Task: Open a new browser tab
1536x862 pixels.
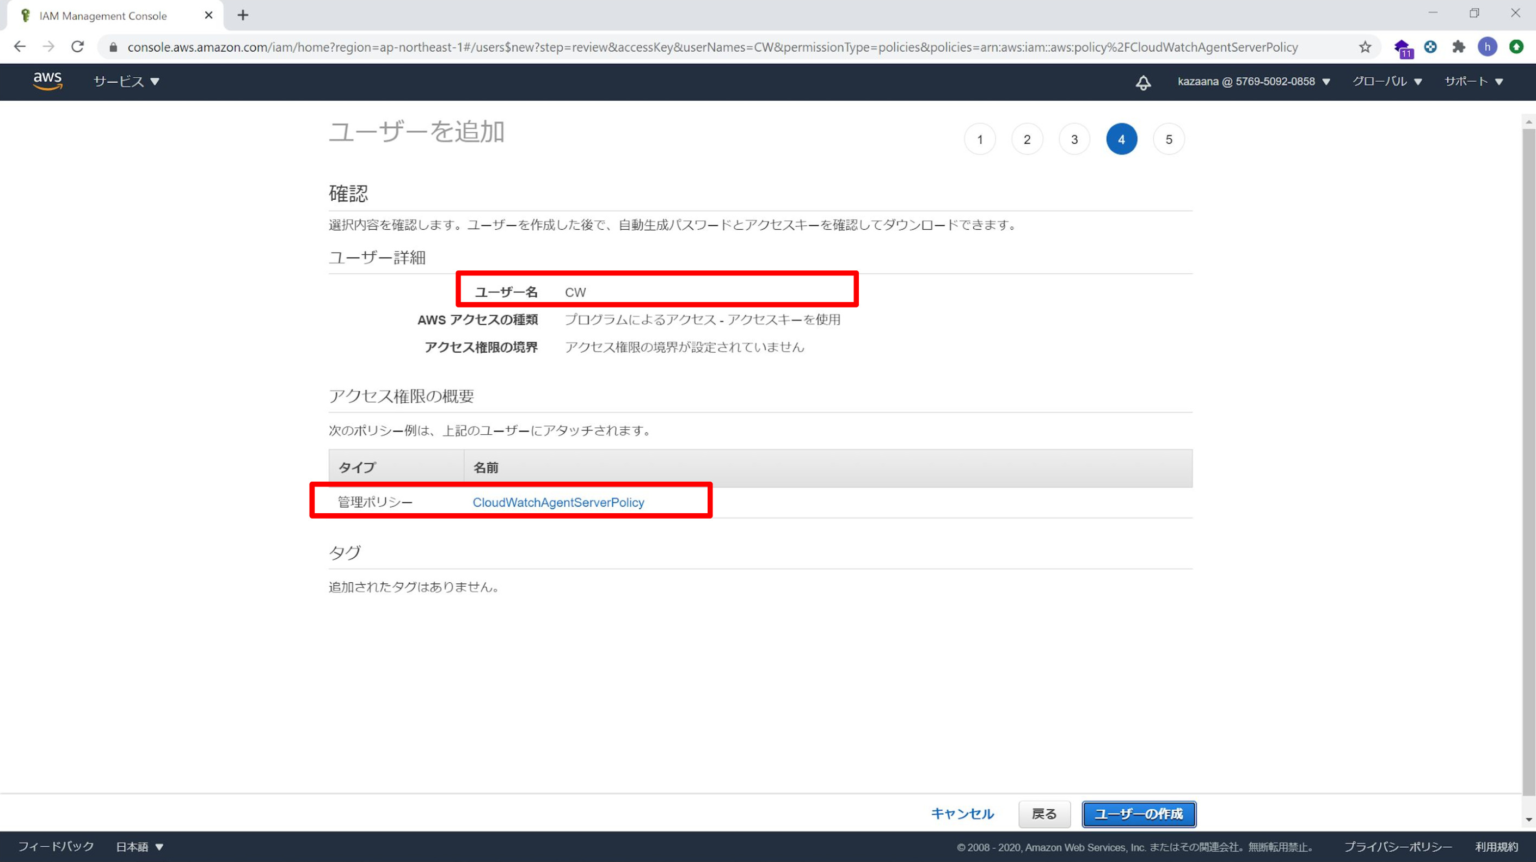Action: click(x=242, y=15)
